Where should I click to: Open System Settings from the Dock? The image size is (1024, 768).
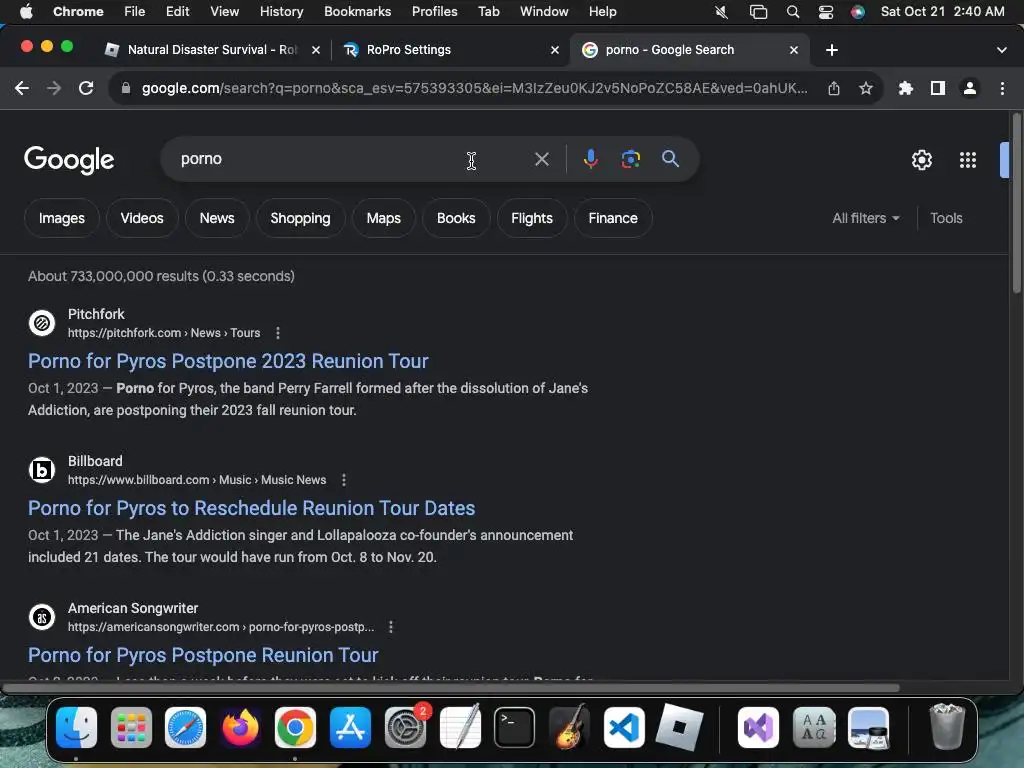coord(405,728)
